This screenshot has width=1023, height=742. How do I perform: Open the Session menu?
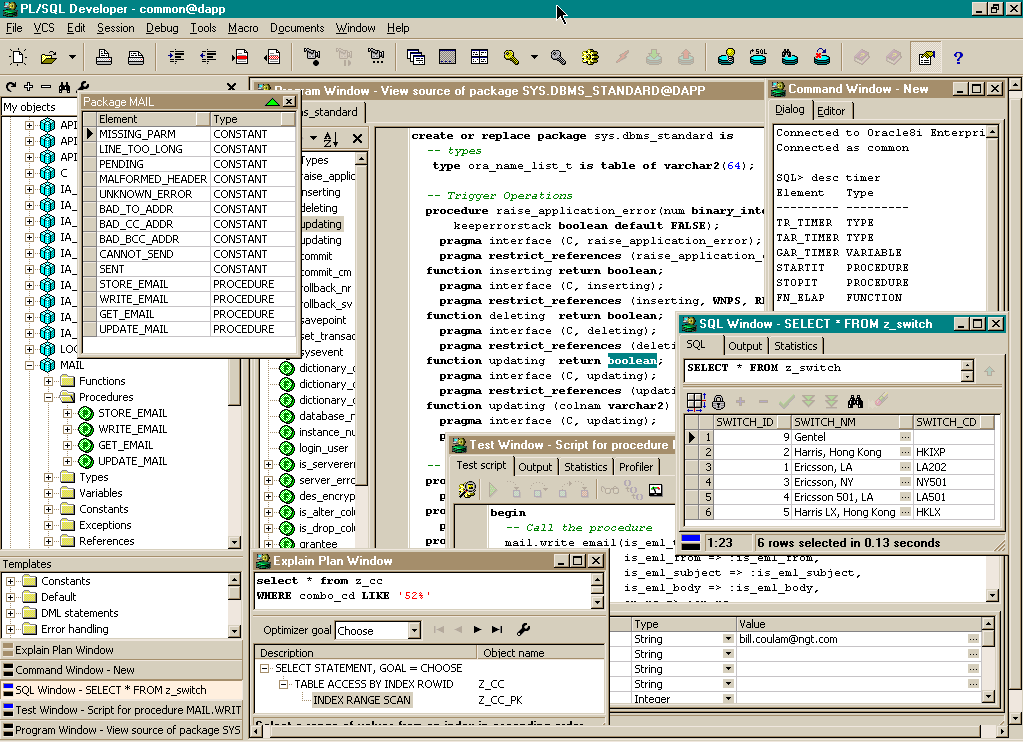115,28
